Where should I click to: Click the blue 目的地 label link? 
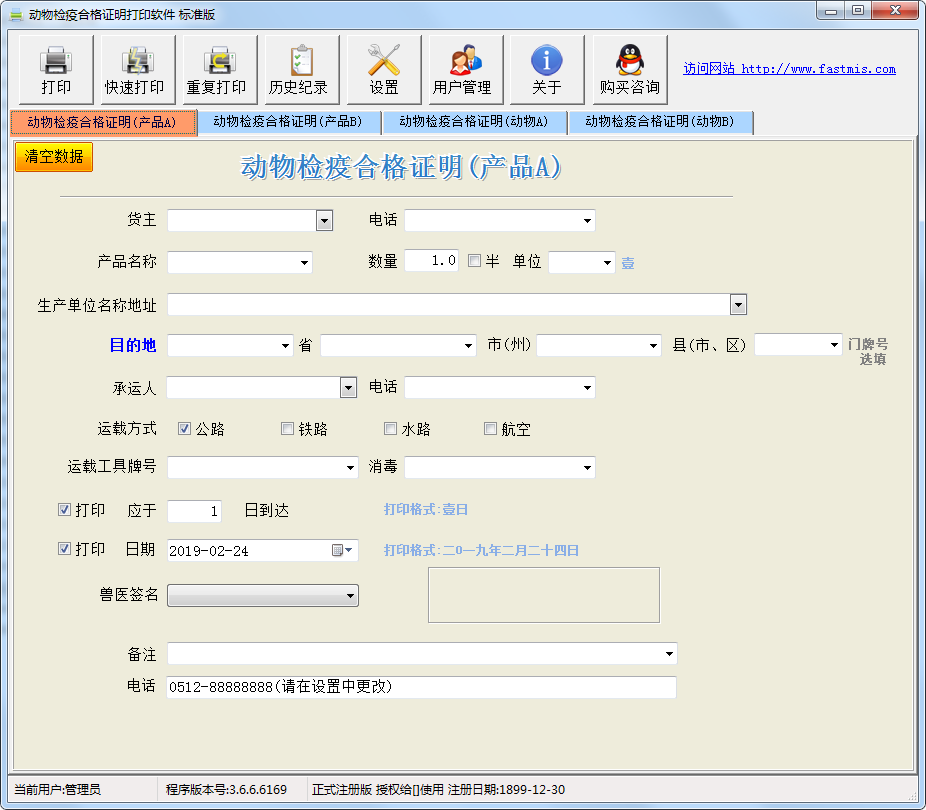[x=133, y=345]
